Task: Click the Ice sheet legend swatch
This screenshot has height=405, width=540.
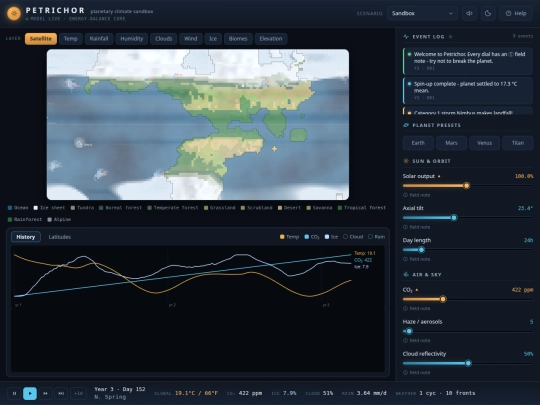Action: pos(35,208)
